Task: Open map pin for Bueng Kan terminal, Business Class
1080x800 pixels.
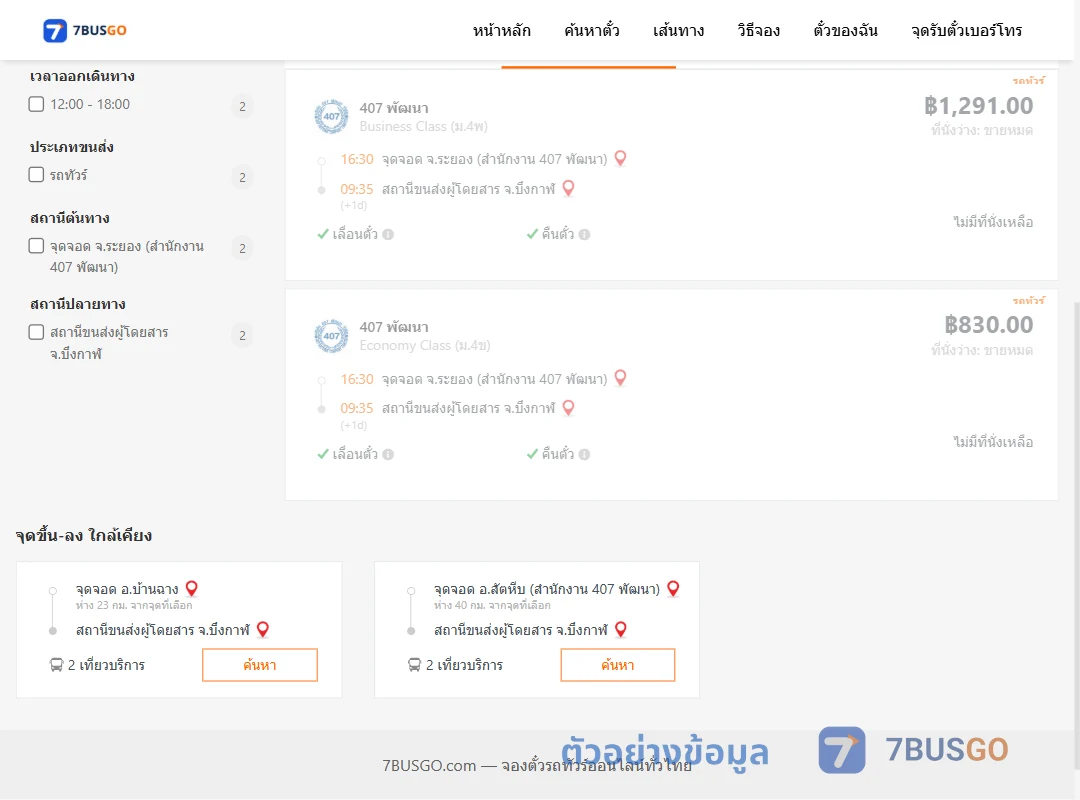Action: click(x=568, y=187)
